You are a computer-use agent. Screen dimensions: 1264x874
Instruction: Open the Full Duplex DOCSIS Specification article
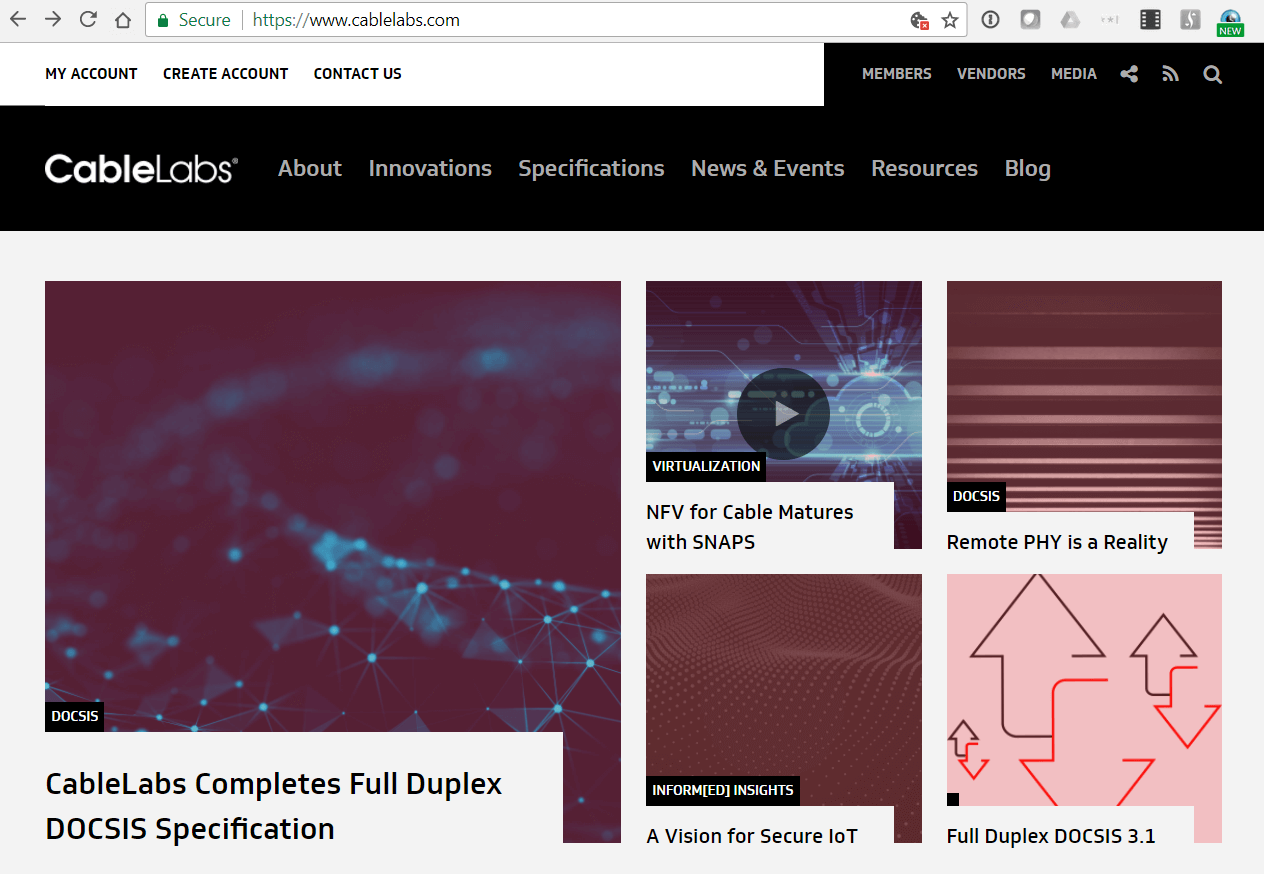tap(272, 805)
